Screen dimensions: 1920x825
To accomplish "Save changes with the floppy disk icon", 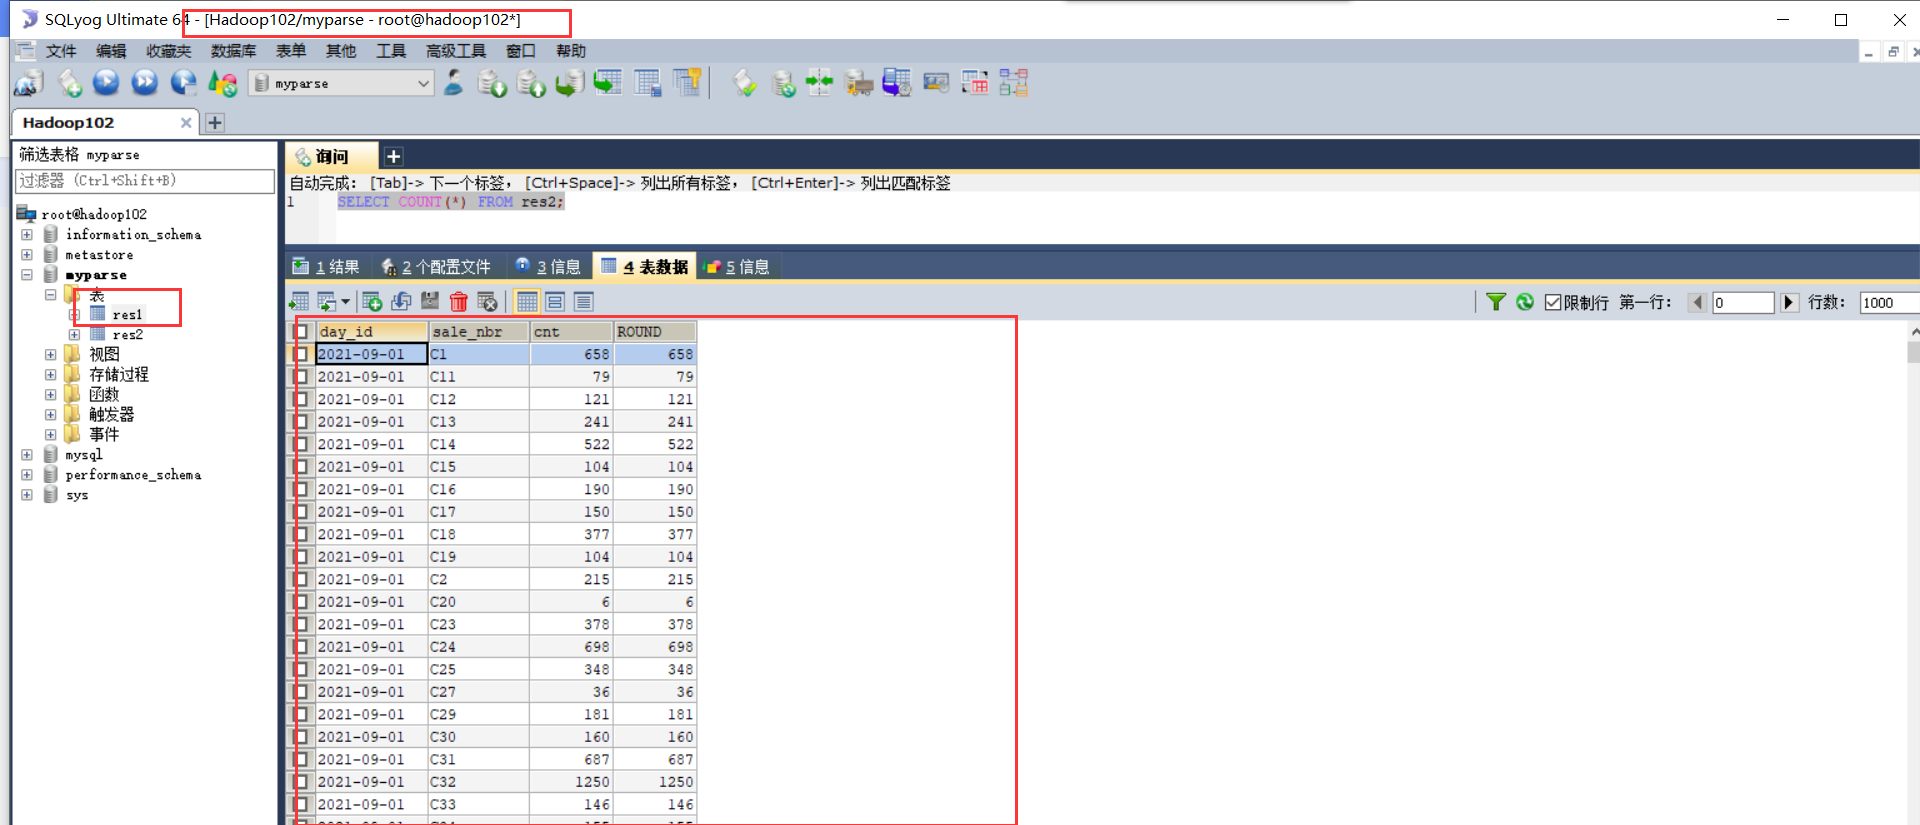I will click(x=430, y=302).
